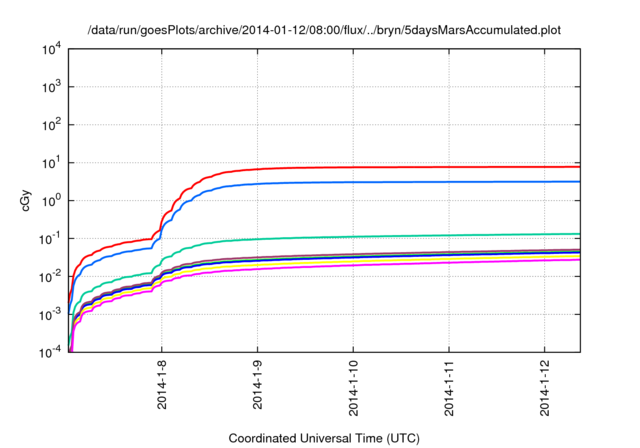
Task: Click the plot title file path text
Action: 324,30
